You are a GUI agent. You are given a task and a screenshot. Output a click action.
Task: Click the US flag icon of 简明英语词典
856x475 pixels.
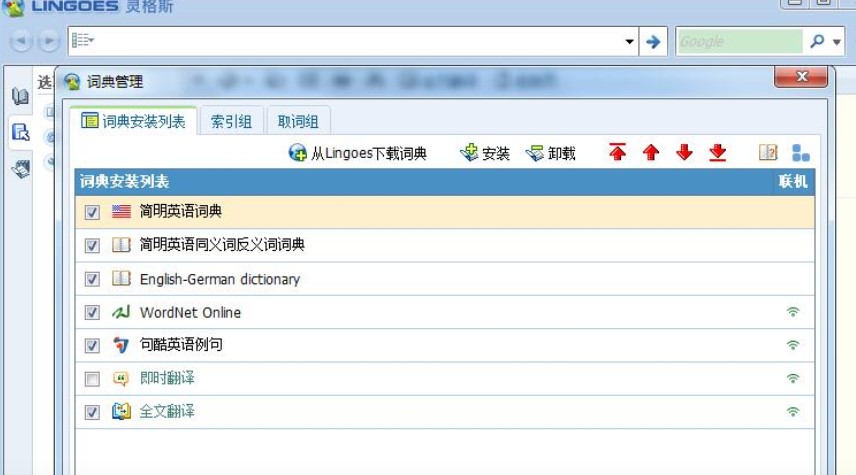click(121, 211)
